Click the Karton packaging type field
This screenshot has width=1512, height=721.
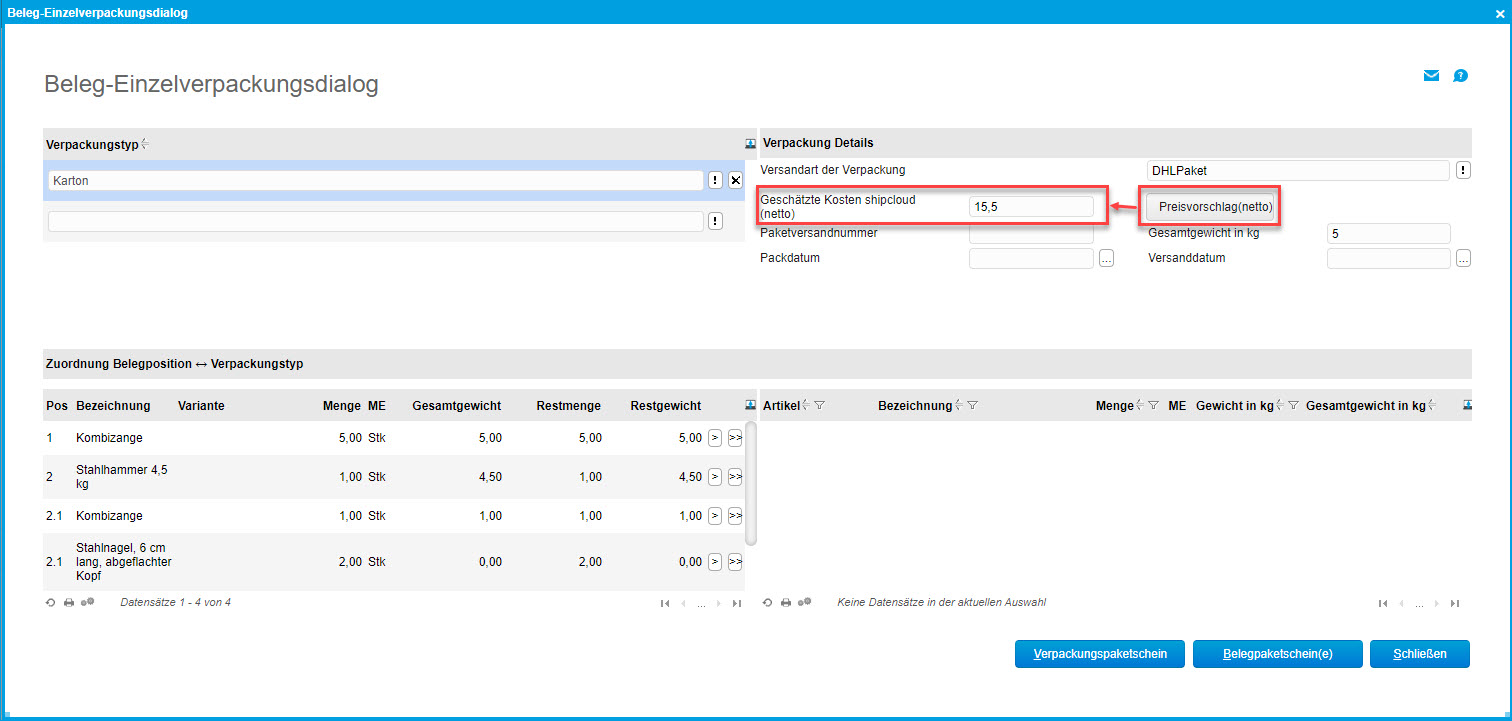click(376, 180)
